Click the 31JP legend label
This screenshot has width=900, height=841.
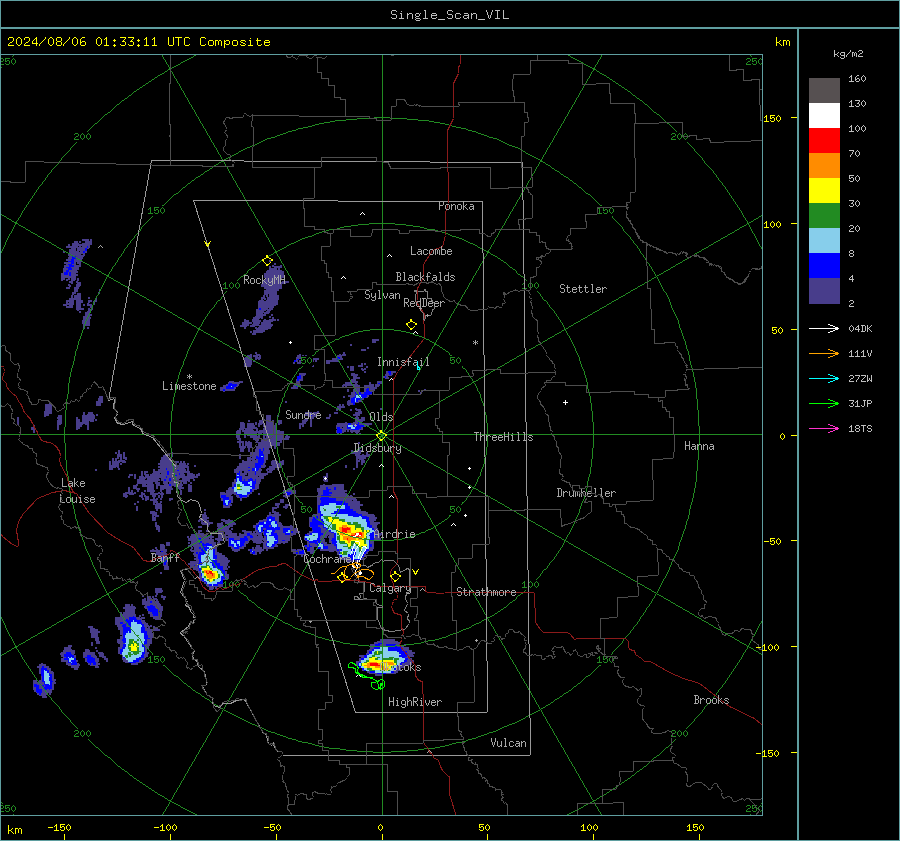click(860, 404)
